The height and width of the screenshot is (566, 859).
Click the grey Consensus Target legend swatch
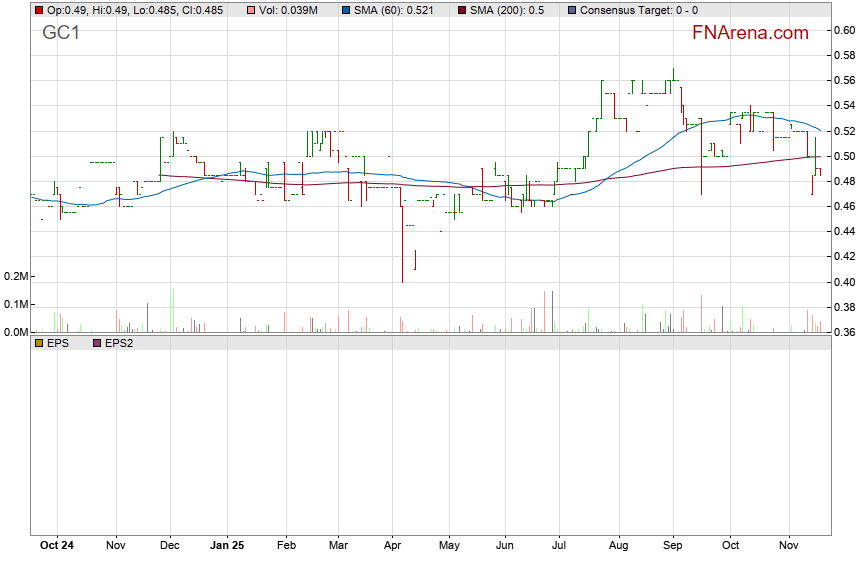pyautogui.click(x=570, y=10)
